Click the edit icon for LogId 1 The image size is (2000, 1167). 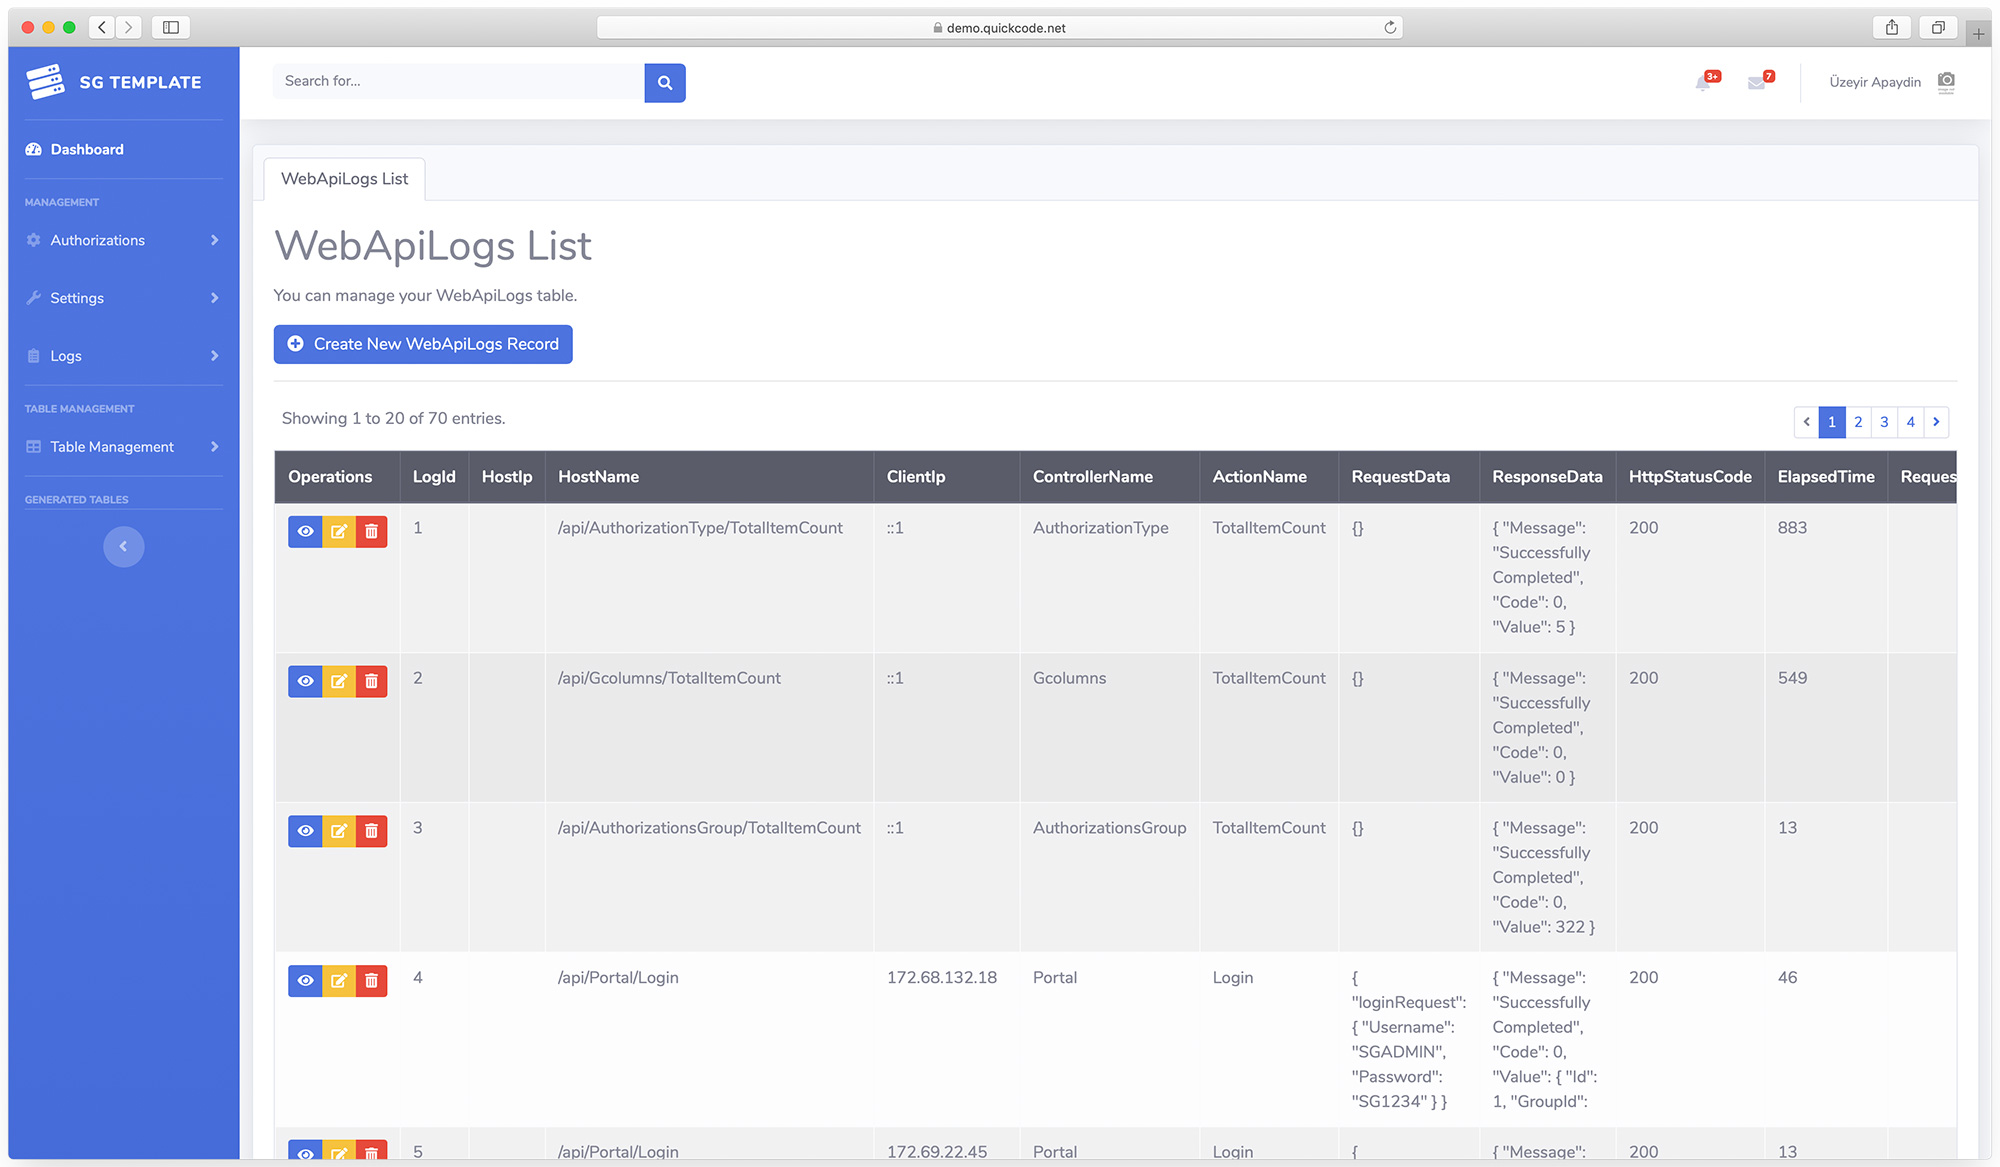(339, 531)
